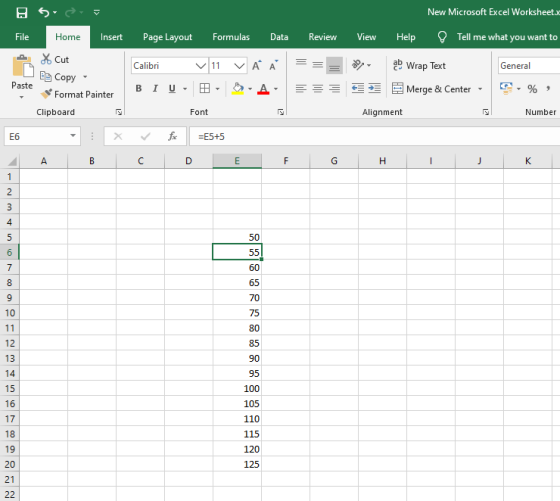Switch to the Insert tab
Screen dimensions: 560x501
coord(111,37)
